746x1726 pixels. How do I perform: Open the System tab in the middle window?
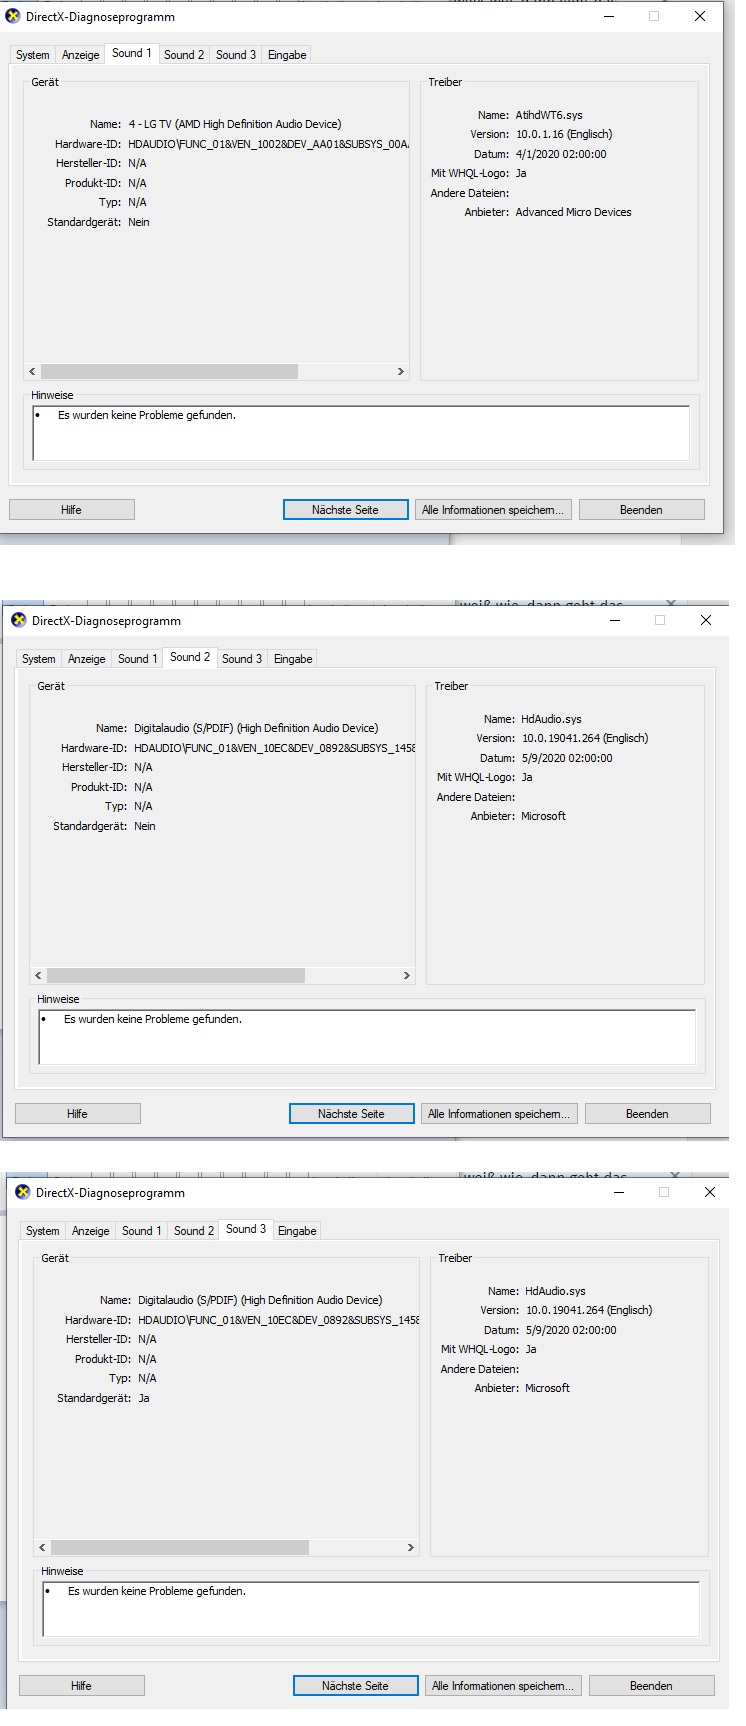pyautogui.click(x=39, y=659)
